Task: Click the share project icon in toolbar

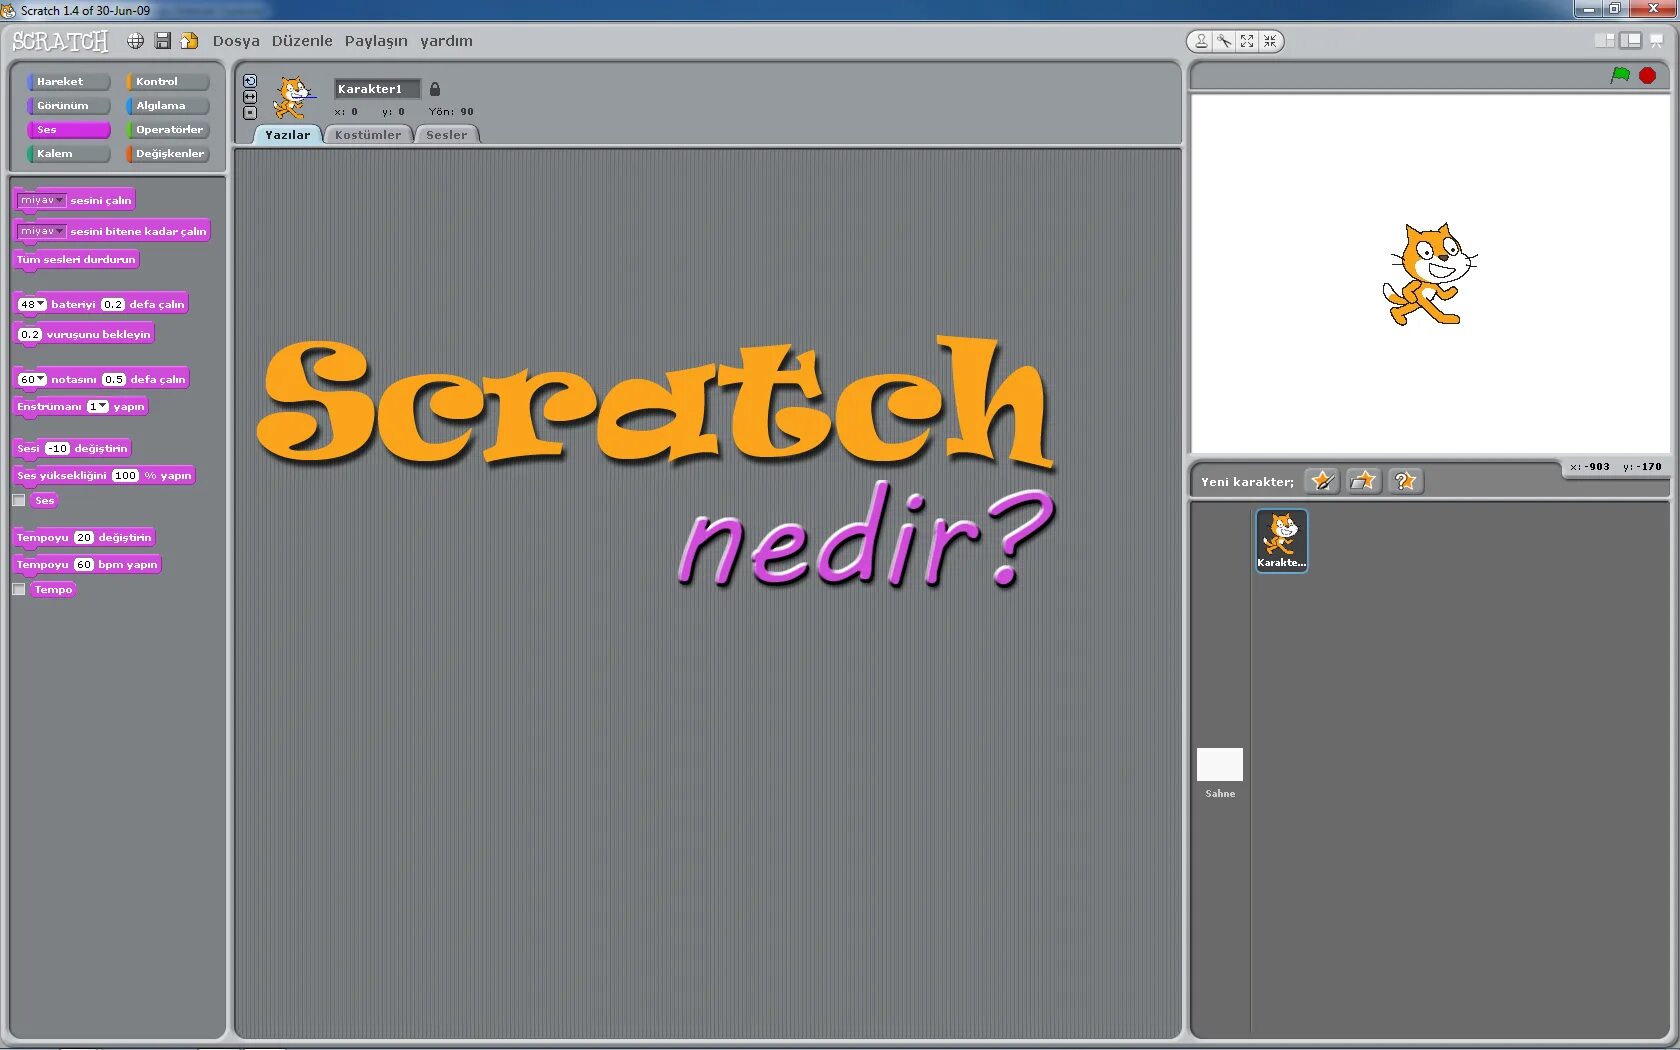Action: coord(189,41)
